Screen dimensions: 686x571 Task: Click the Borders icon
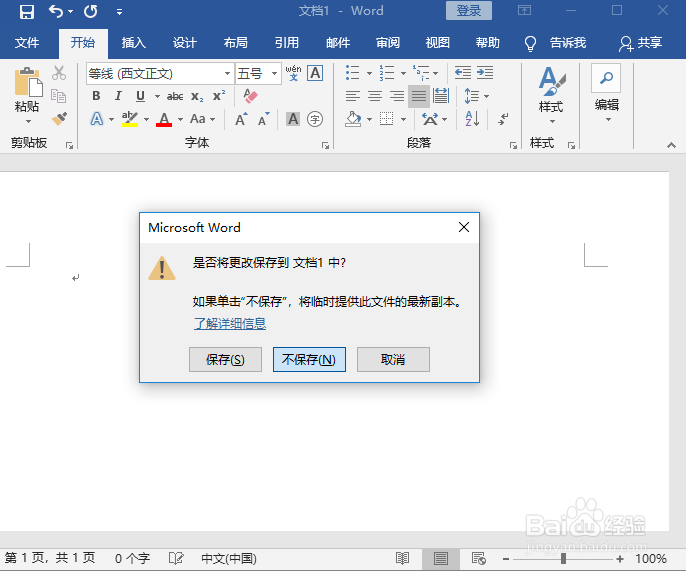pyautogui.click(x=386, y=119)
